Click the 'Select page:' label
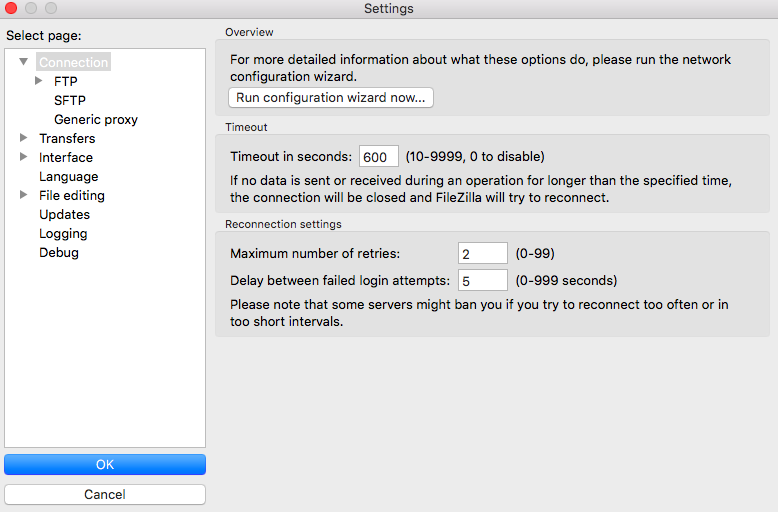 tap(44, 36)
